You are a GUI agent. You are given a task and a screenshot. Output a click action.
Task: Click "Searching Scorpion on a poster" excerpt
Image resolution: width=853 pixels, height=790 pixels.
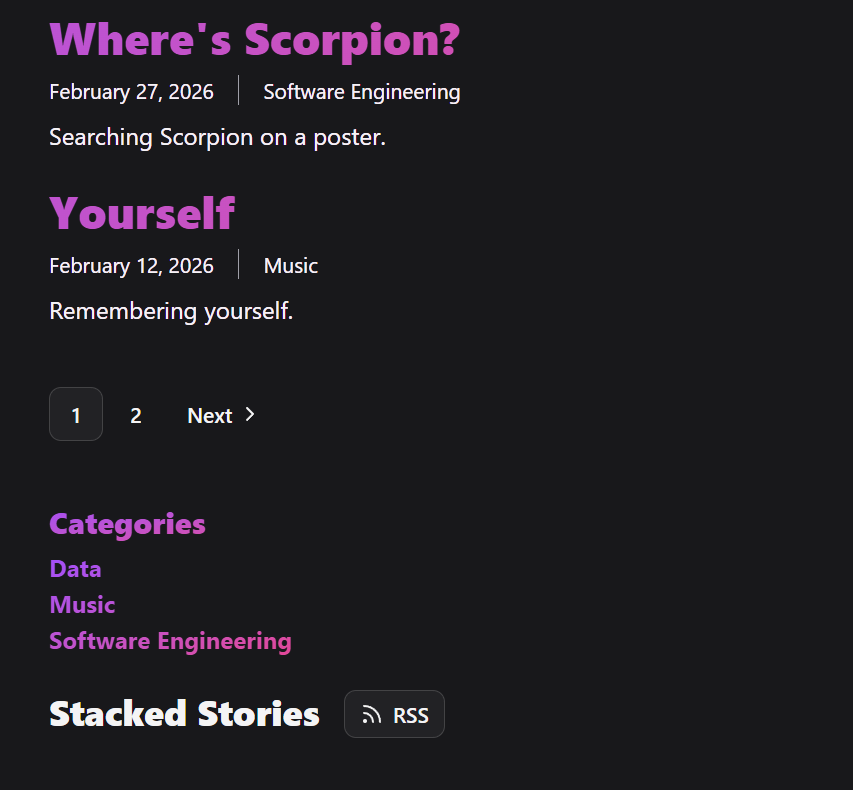[x=218, y=137]
